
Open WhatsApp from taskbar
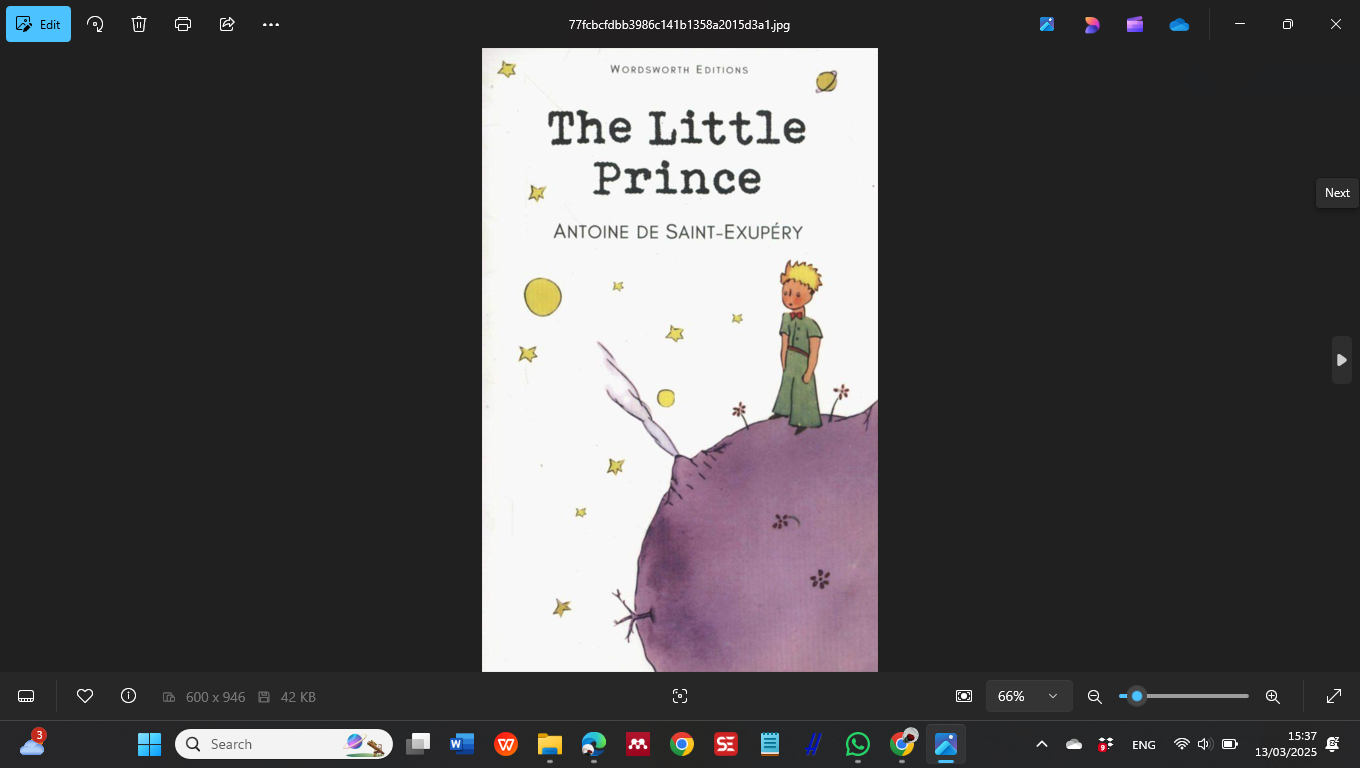point(858,744)
